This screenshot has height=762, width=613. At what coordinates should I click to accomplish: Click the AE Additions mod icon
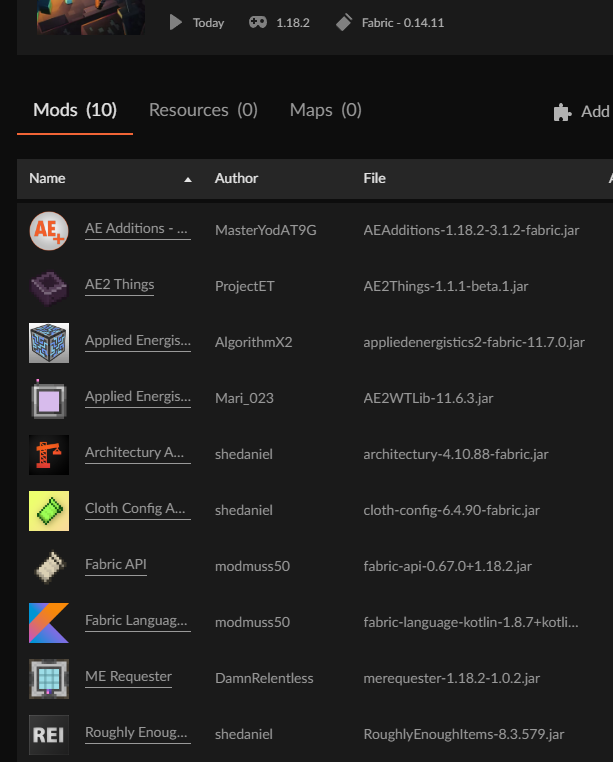click(x=49, y=231)
